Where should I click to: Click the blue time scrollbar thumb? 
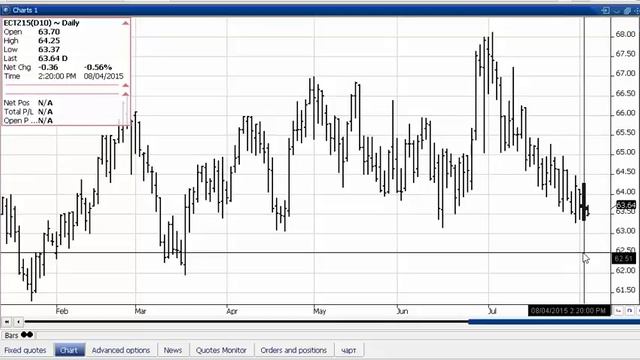[554, 322]
